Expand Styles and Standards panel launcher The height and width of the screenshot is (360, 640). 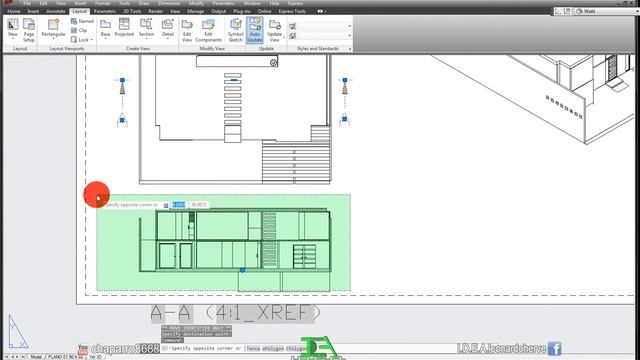(x=350, y=49)
